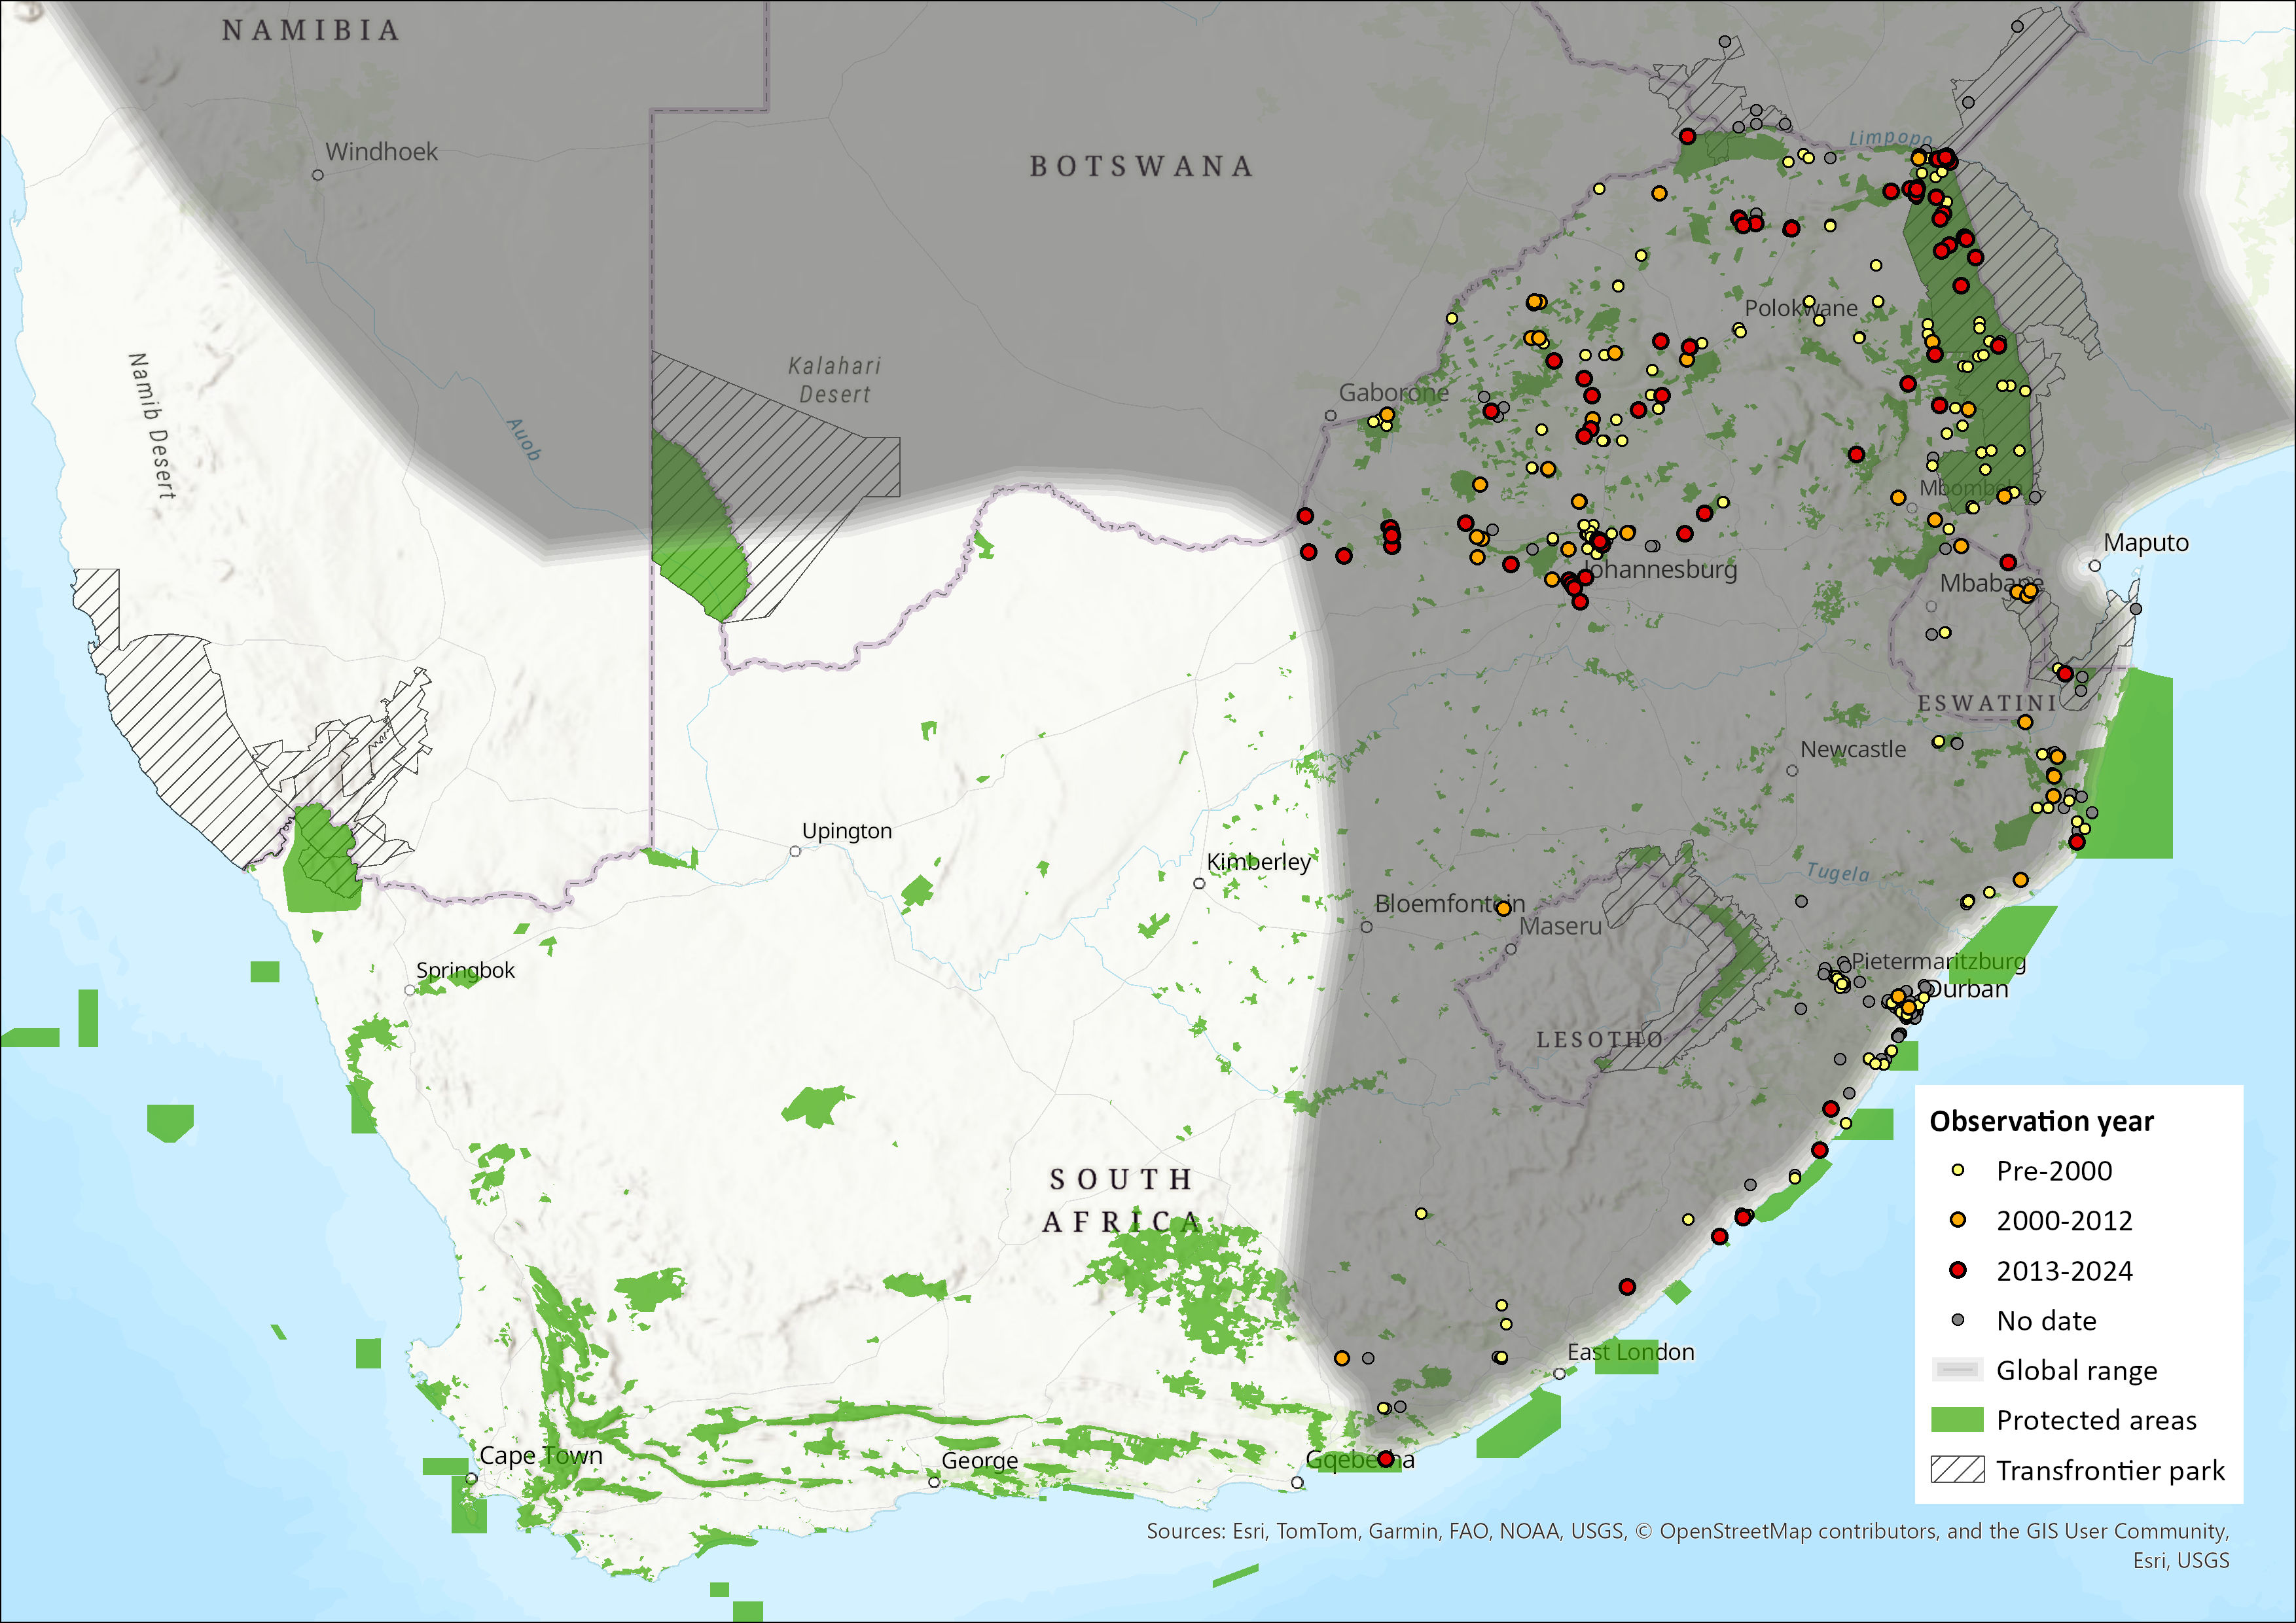This screenshot has height=1623, width=2296.
Task: Click the red observation dot at Gqeberha
Action: 1385,1459
